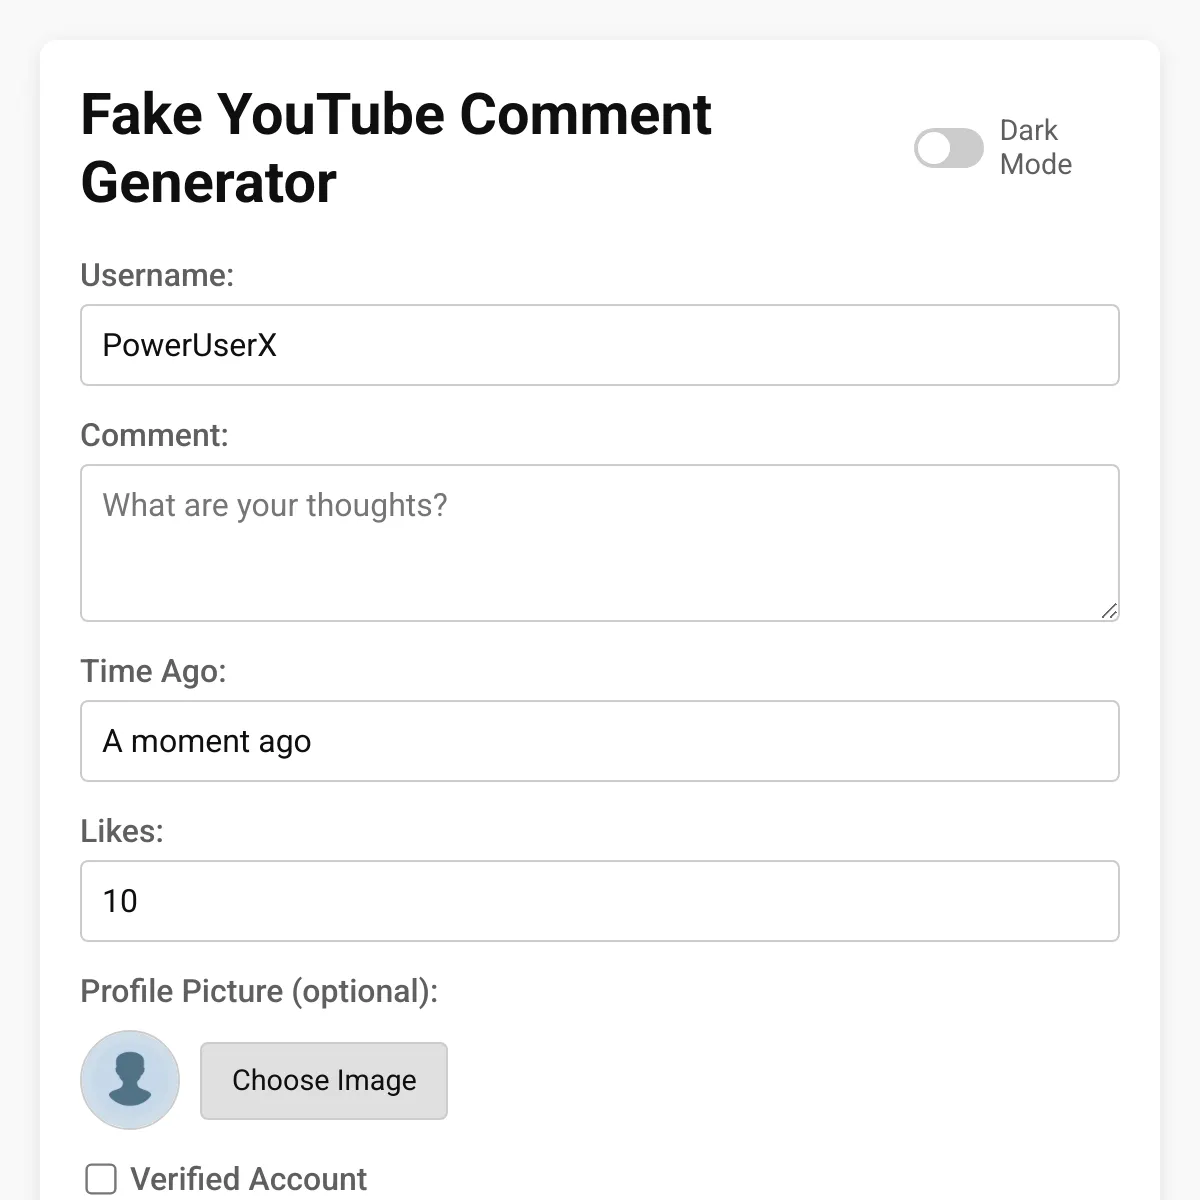Click the 'Likes:' label
1200x1200 pixels.
(122, 831)
